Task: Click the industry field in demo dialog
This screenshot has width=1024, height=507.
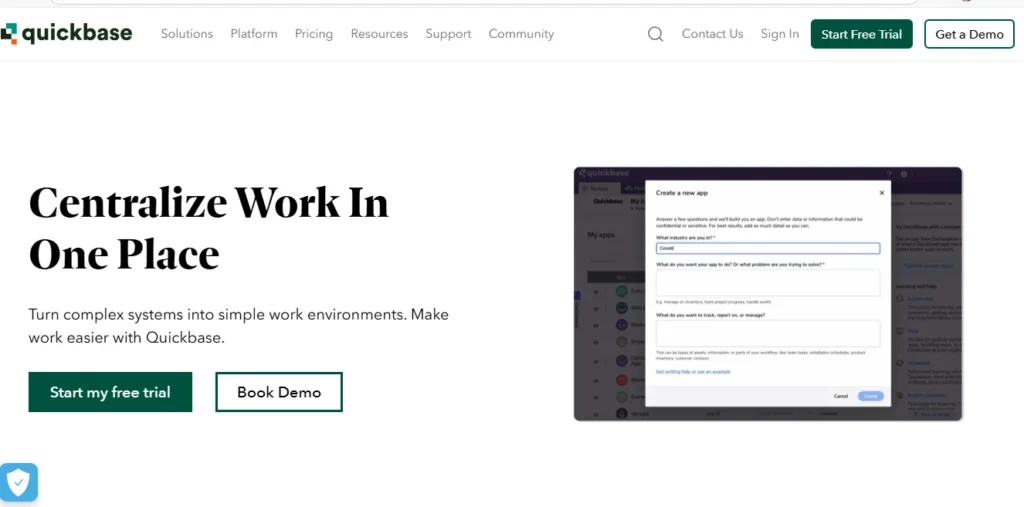Action: (768, 248)
